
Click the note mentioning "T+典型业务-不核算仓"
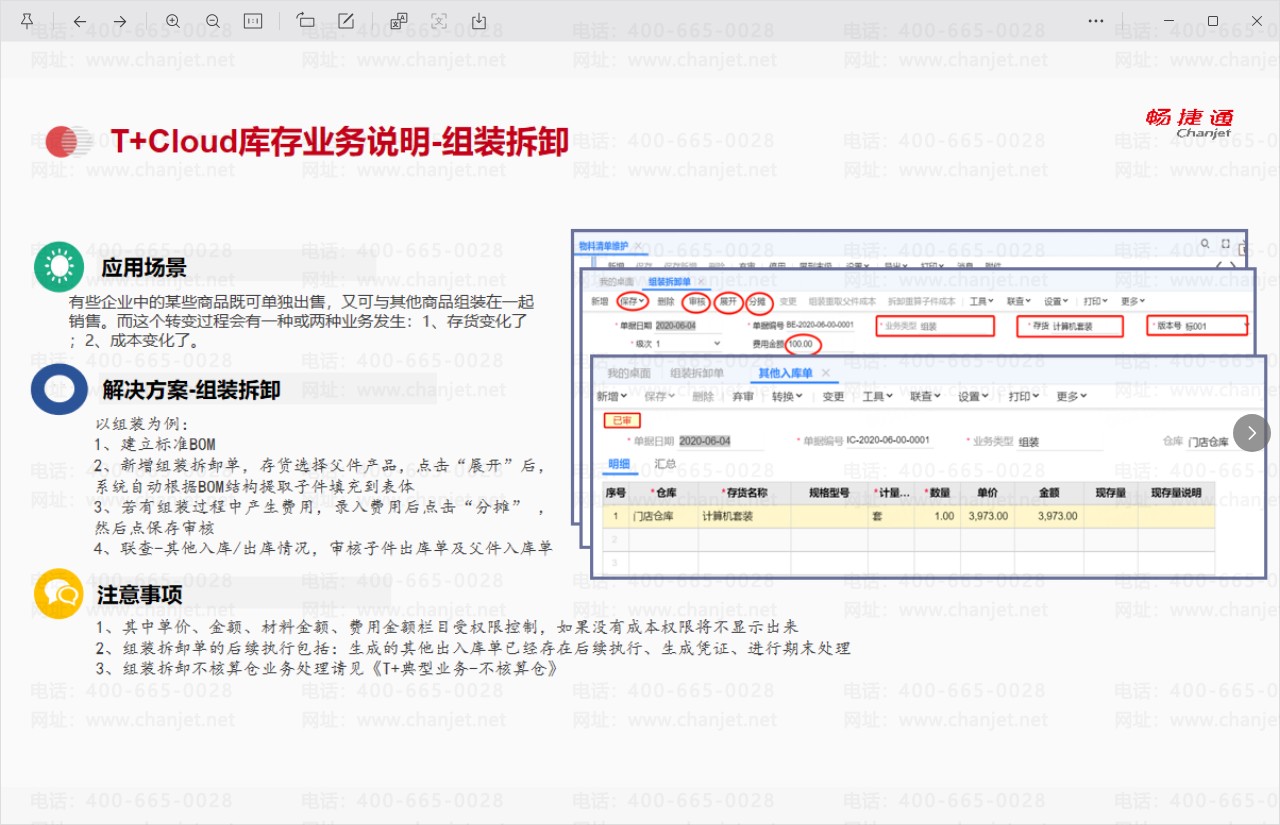coord(329,668)
